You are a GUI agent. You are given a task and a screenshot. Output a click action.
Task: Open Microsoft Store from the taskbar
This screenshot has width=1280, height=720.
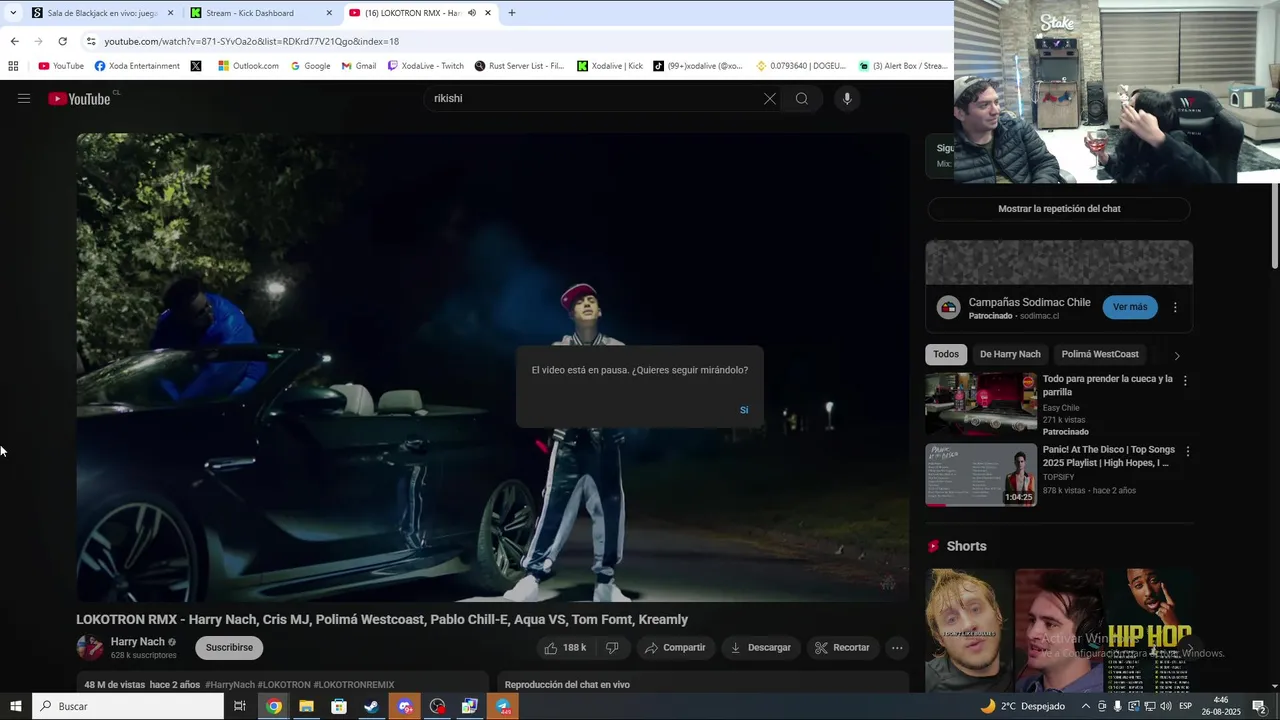point(339,706)
